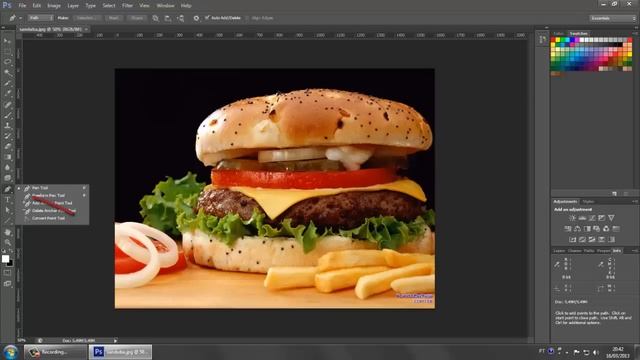Add a Hue/Saturation adjustment

568,229
